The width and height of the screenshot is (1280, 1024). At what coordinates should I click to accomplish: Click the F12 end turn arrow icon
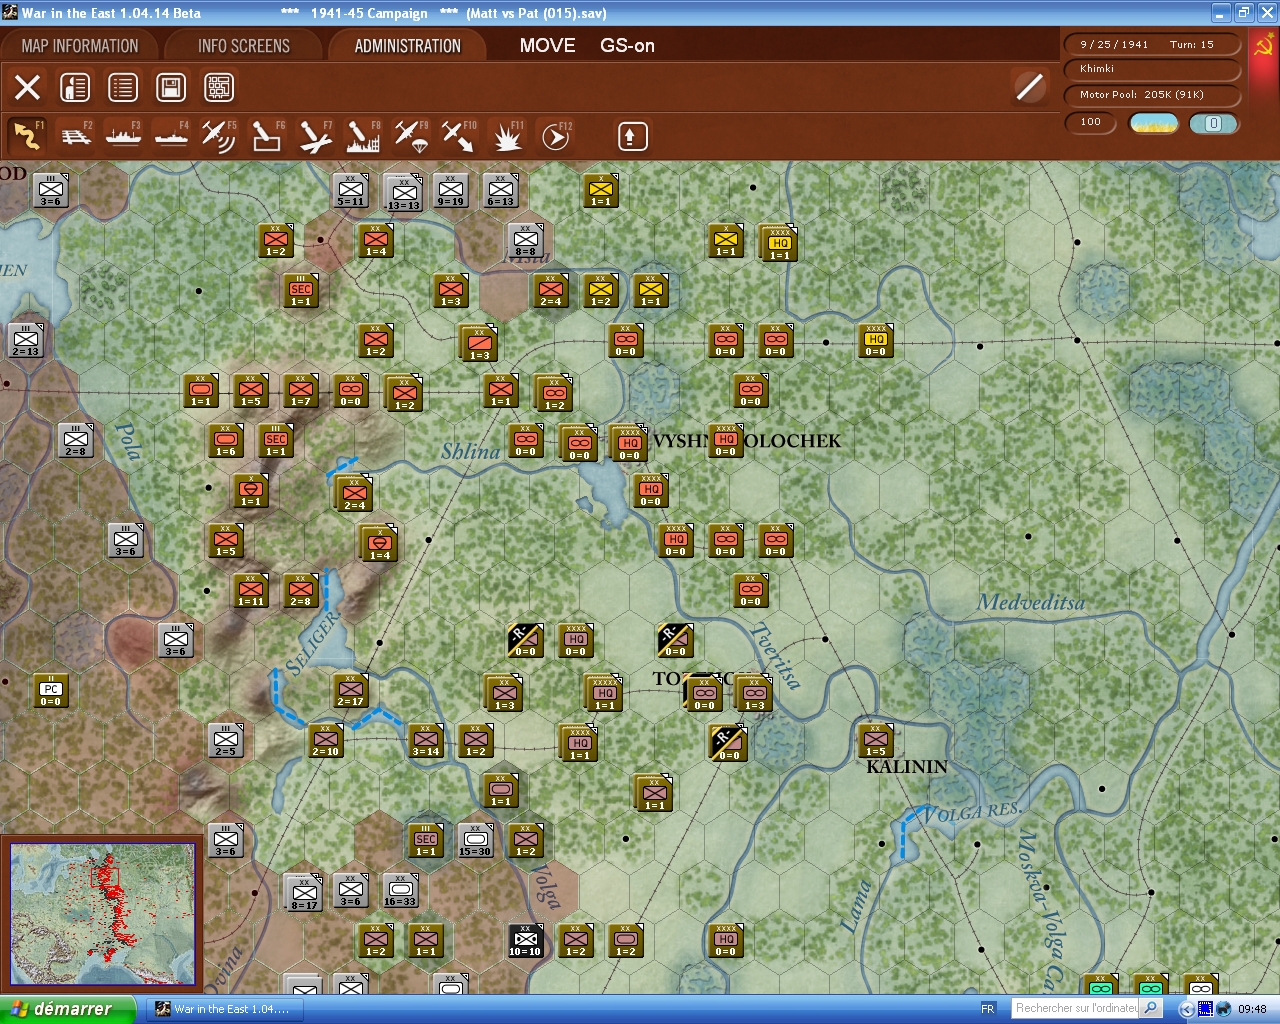555,136
